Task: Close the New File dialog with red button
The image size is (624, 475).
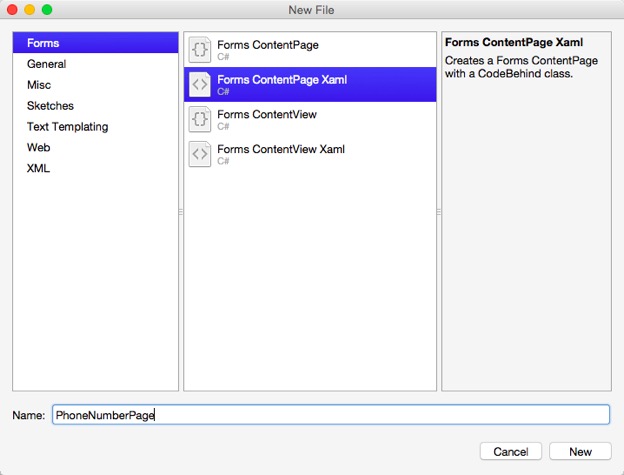Action: pos(12,10)
